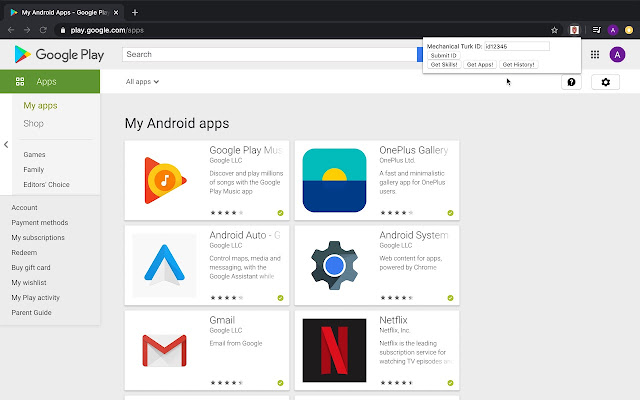Open the Google apps grid menu
This screenshot has height=400, width=640.
click(595, 54)
